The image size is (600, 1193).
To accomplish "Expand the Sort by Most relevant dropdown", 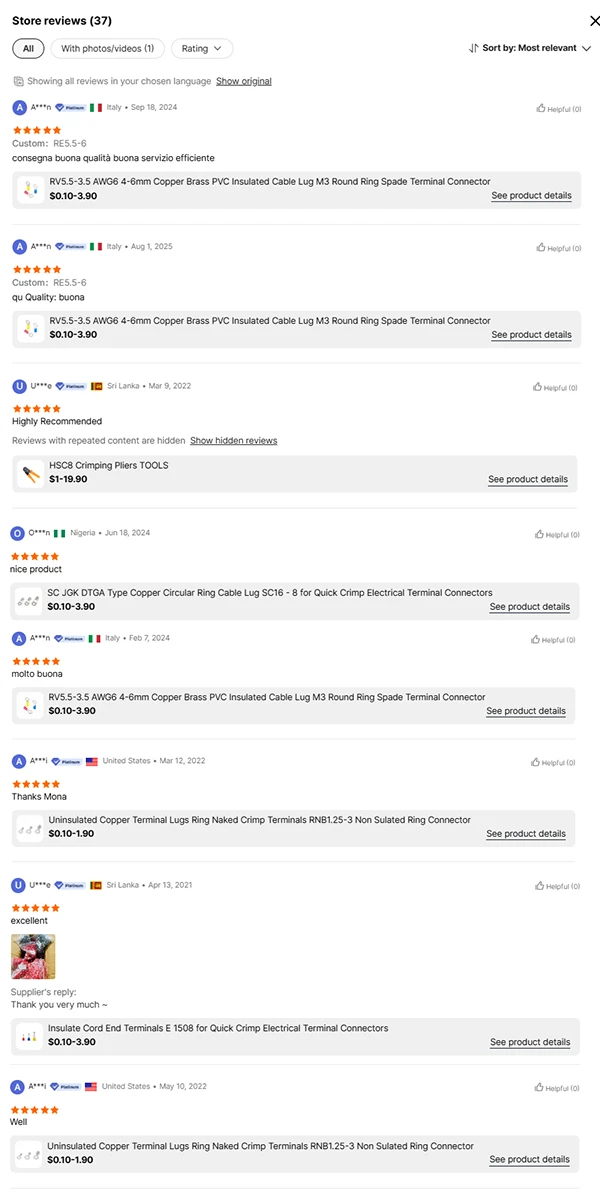I will pyautogui.click(x=537, y=48).
